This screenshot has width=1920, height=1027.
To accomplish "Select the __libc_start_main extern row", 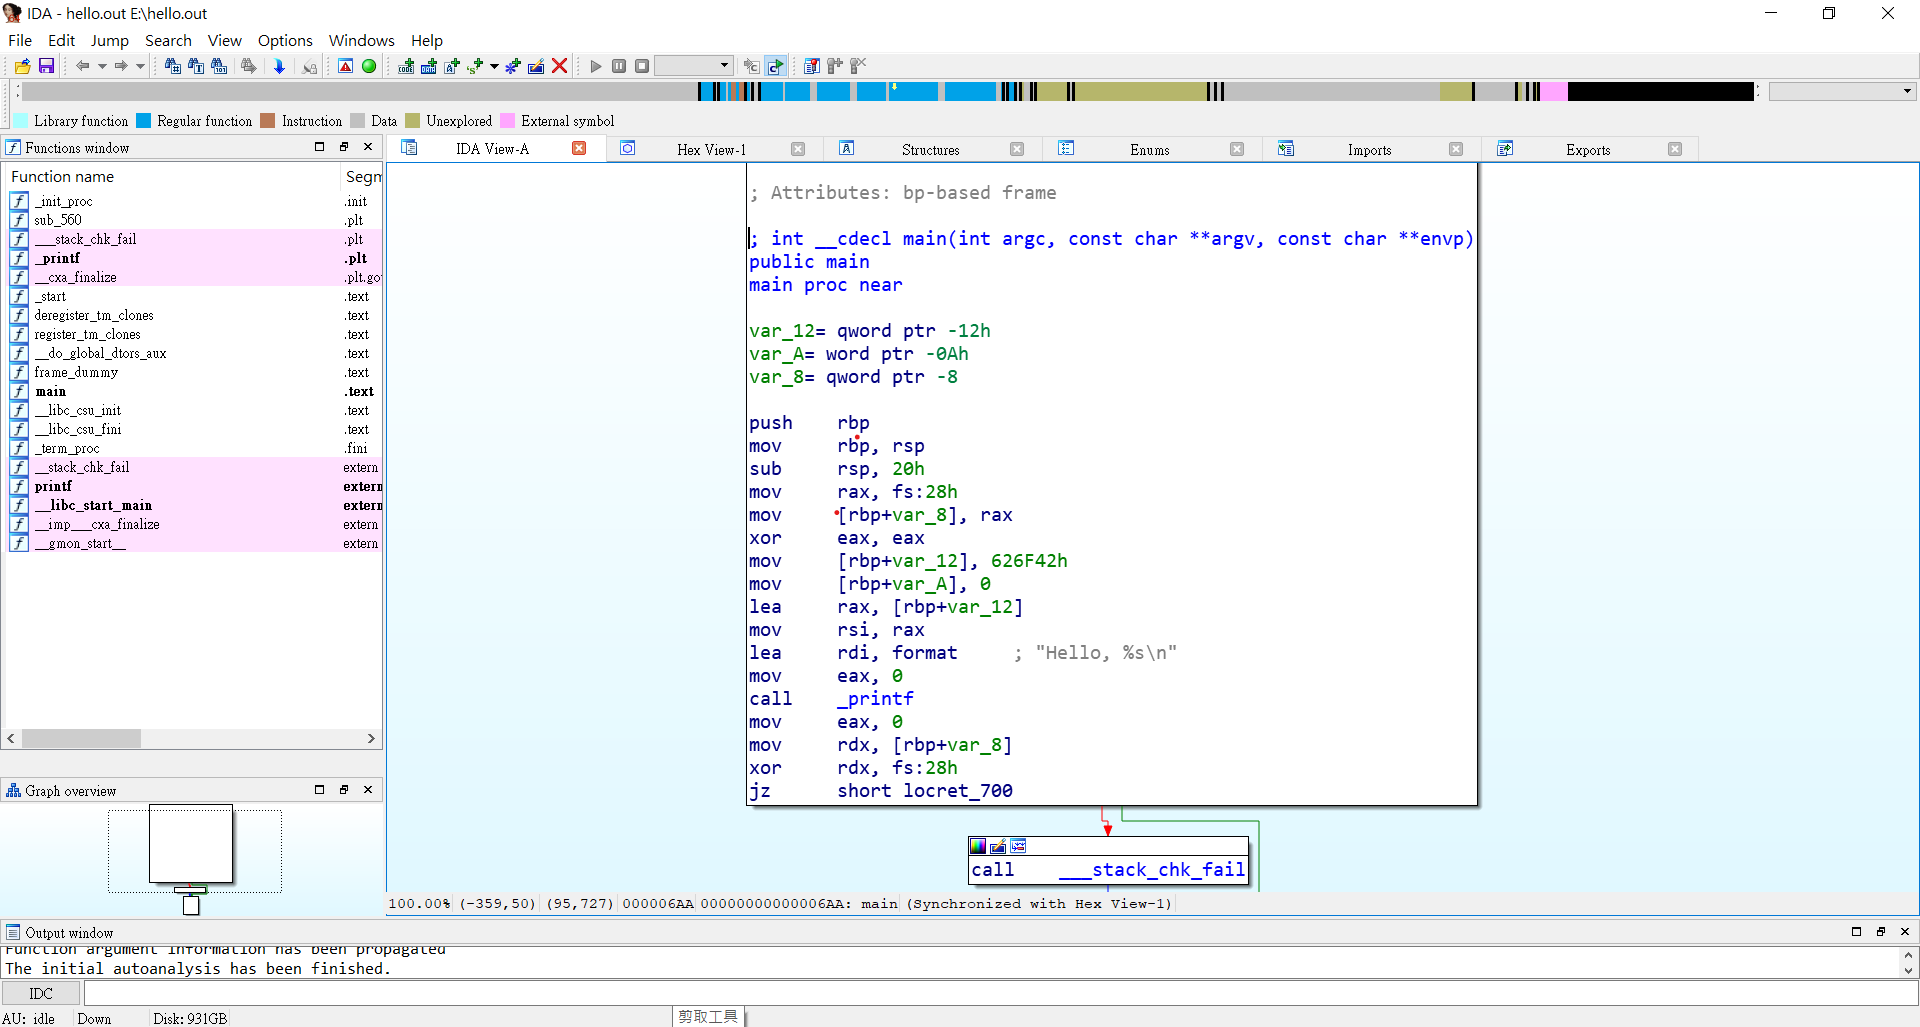I will pos(194,505).
